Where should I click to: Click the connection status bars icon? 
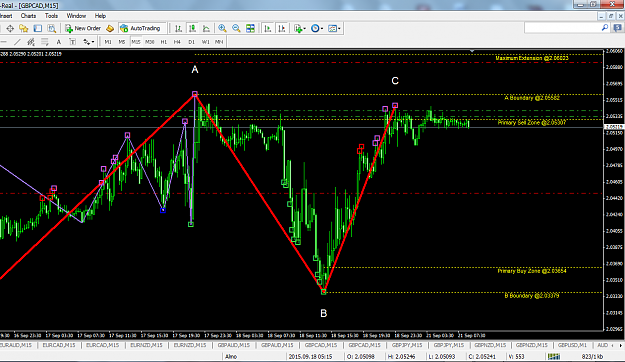[553, 356]
